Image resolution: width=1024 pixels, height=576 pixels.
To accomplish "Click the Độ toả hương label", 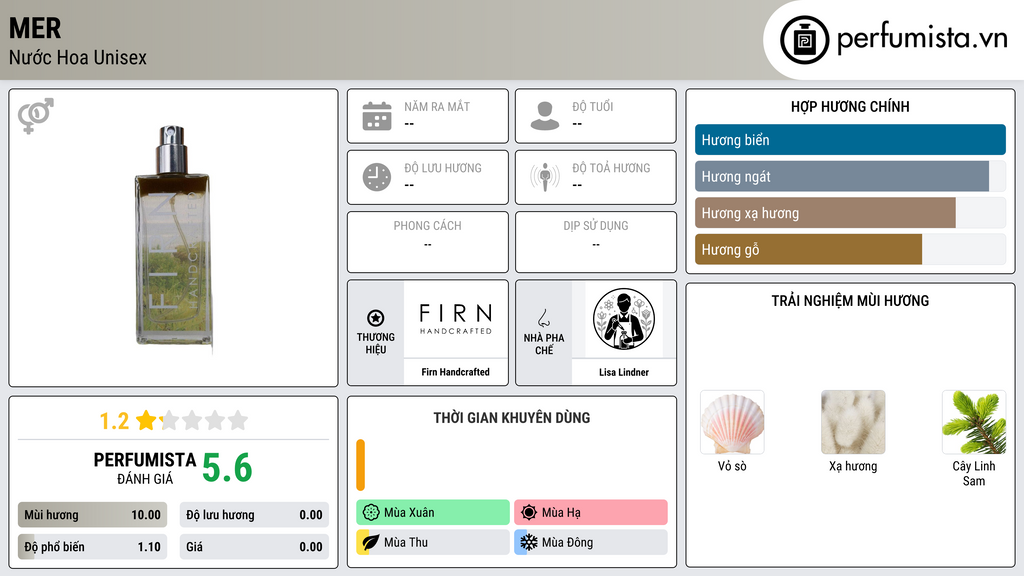I will coord(611,168).
